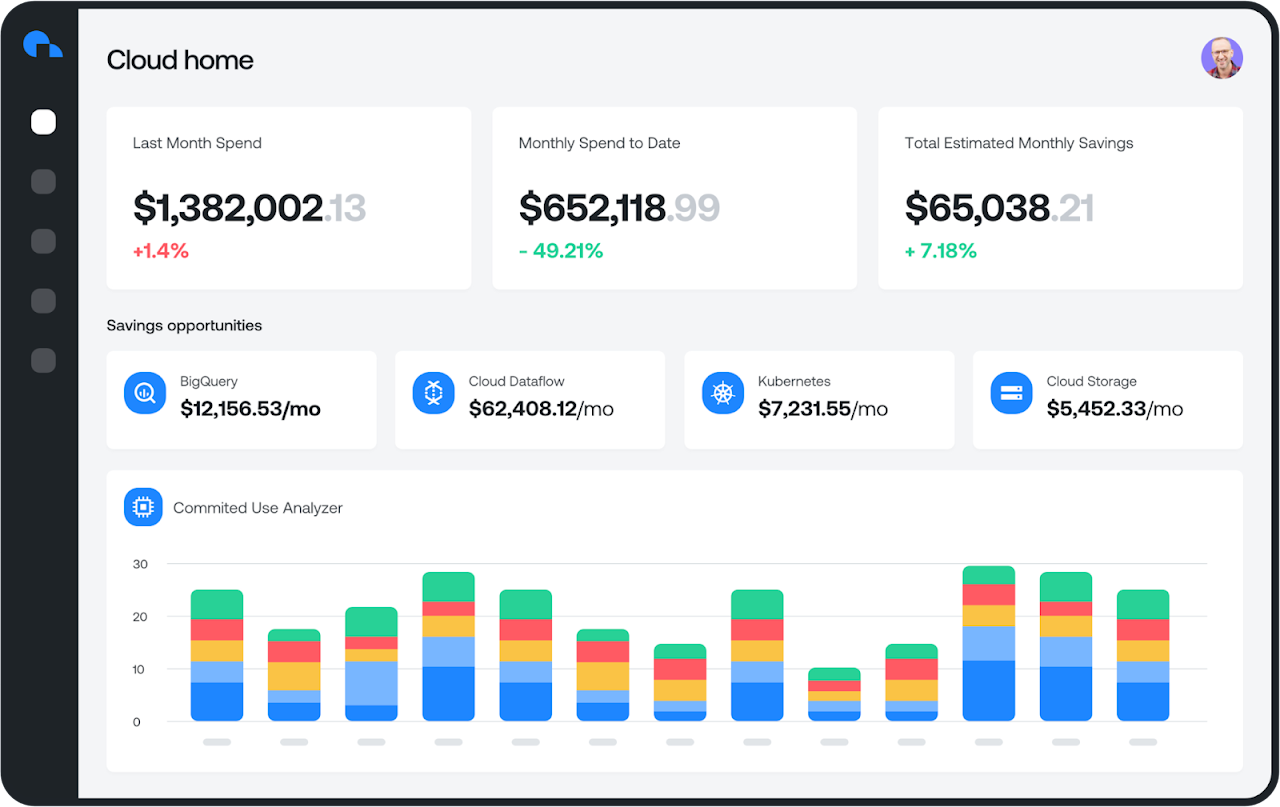Select the active white sidebar icon
This screenshot has height=807, width=1280.
43,122
